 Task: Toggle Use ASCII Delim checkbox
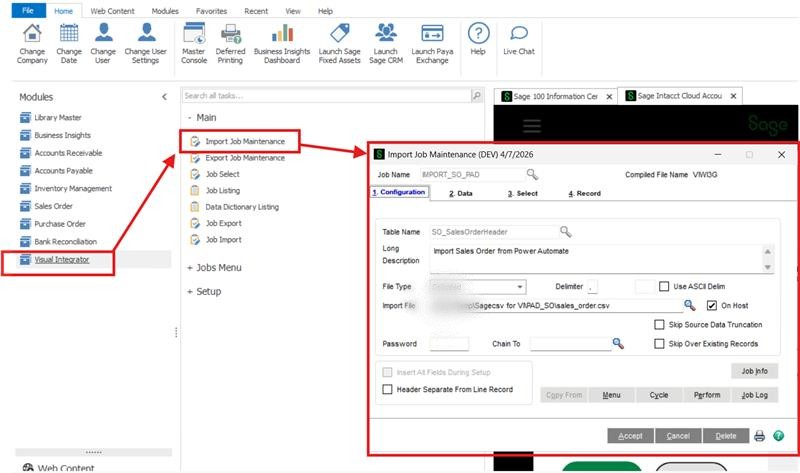pos(664,286)
